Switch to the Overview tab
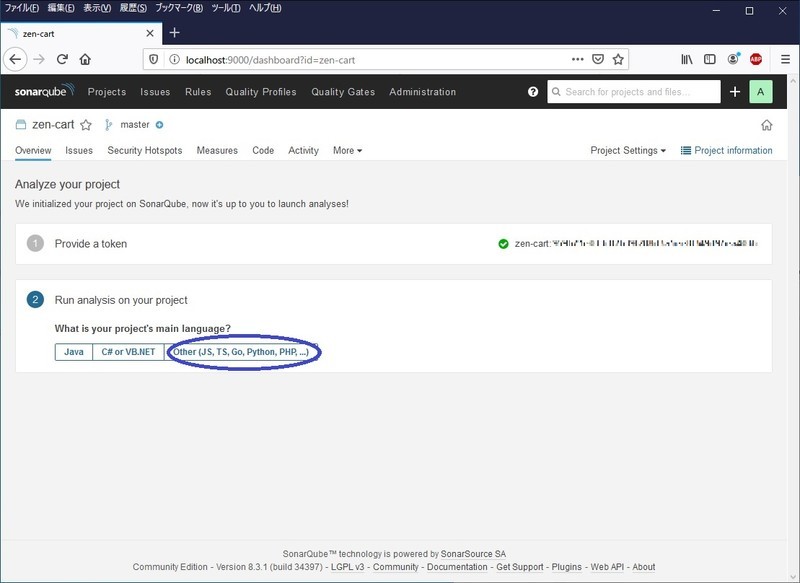The height and width of the screenshot is (583, 800). 33,150
